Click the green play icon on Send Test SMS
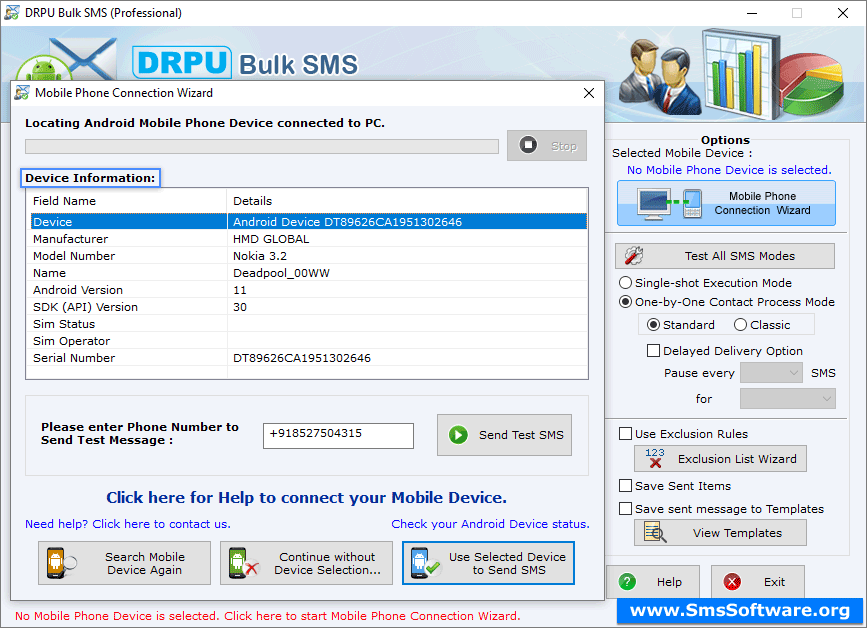867x628 pixels. 458,435
